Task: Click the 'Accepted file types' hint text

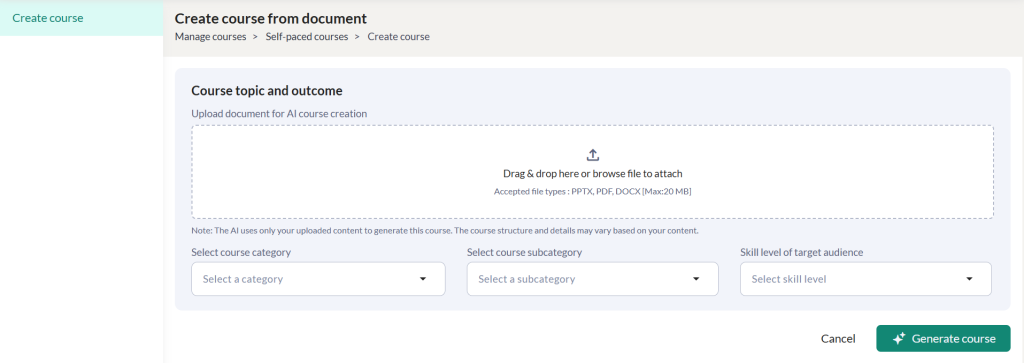Action: point(592,192)
